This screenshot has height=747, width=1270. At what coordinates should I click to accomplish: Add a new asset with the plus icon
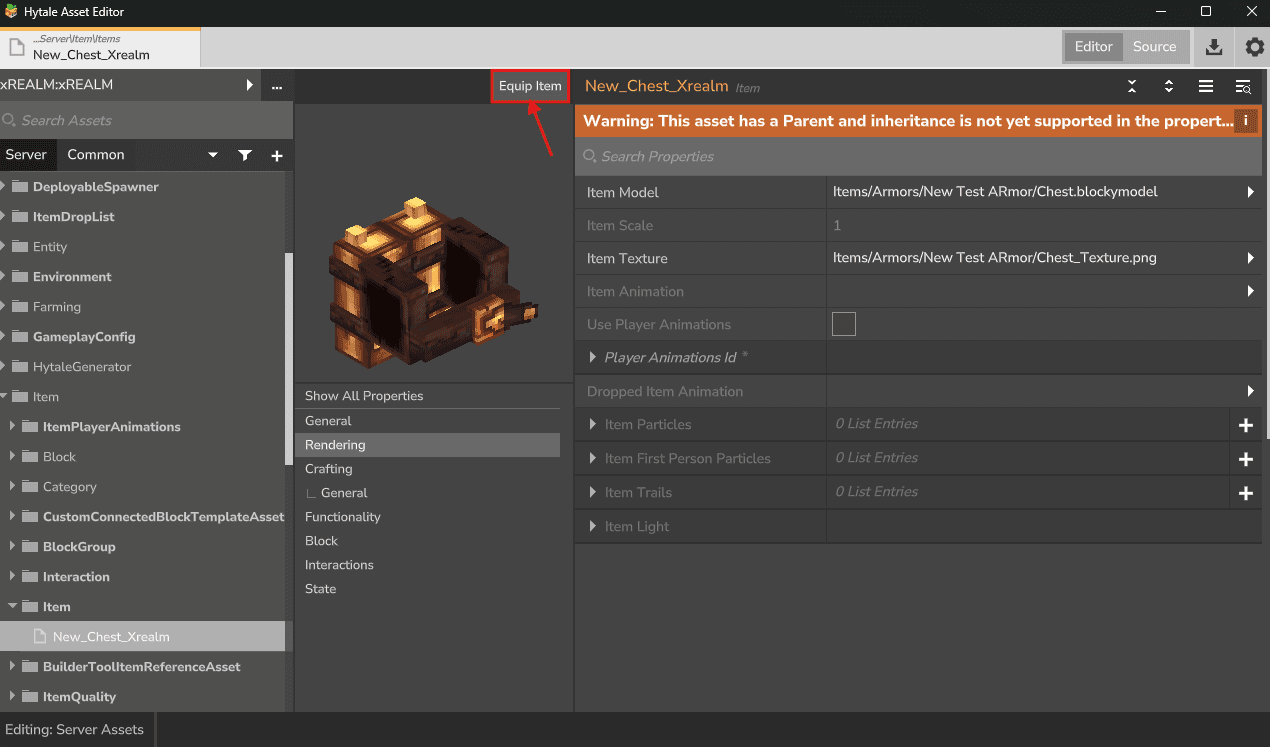[x=277, y=155]
